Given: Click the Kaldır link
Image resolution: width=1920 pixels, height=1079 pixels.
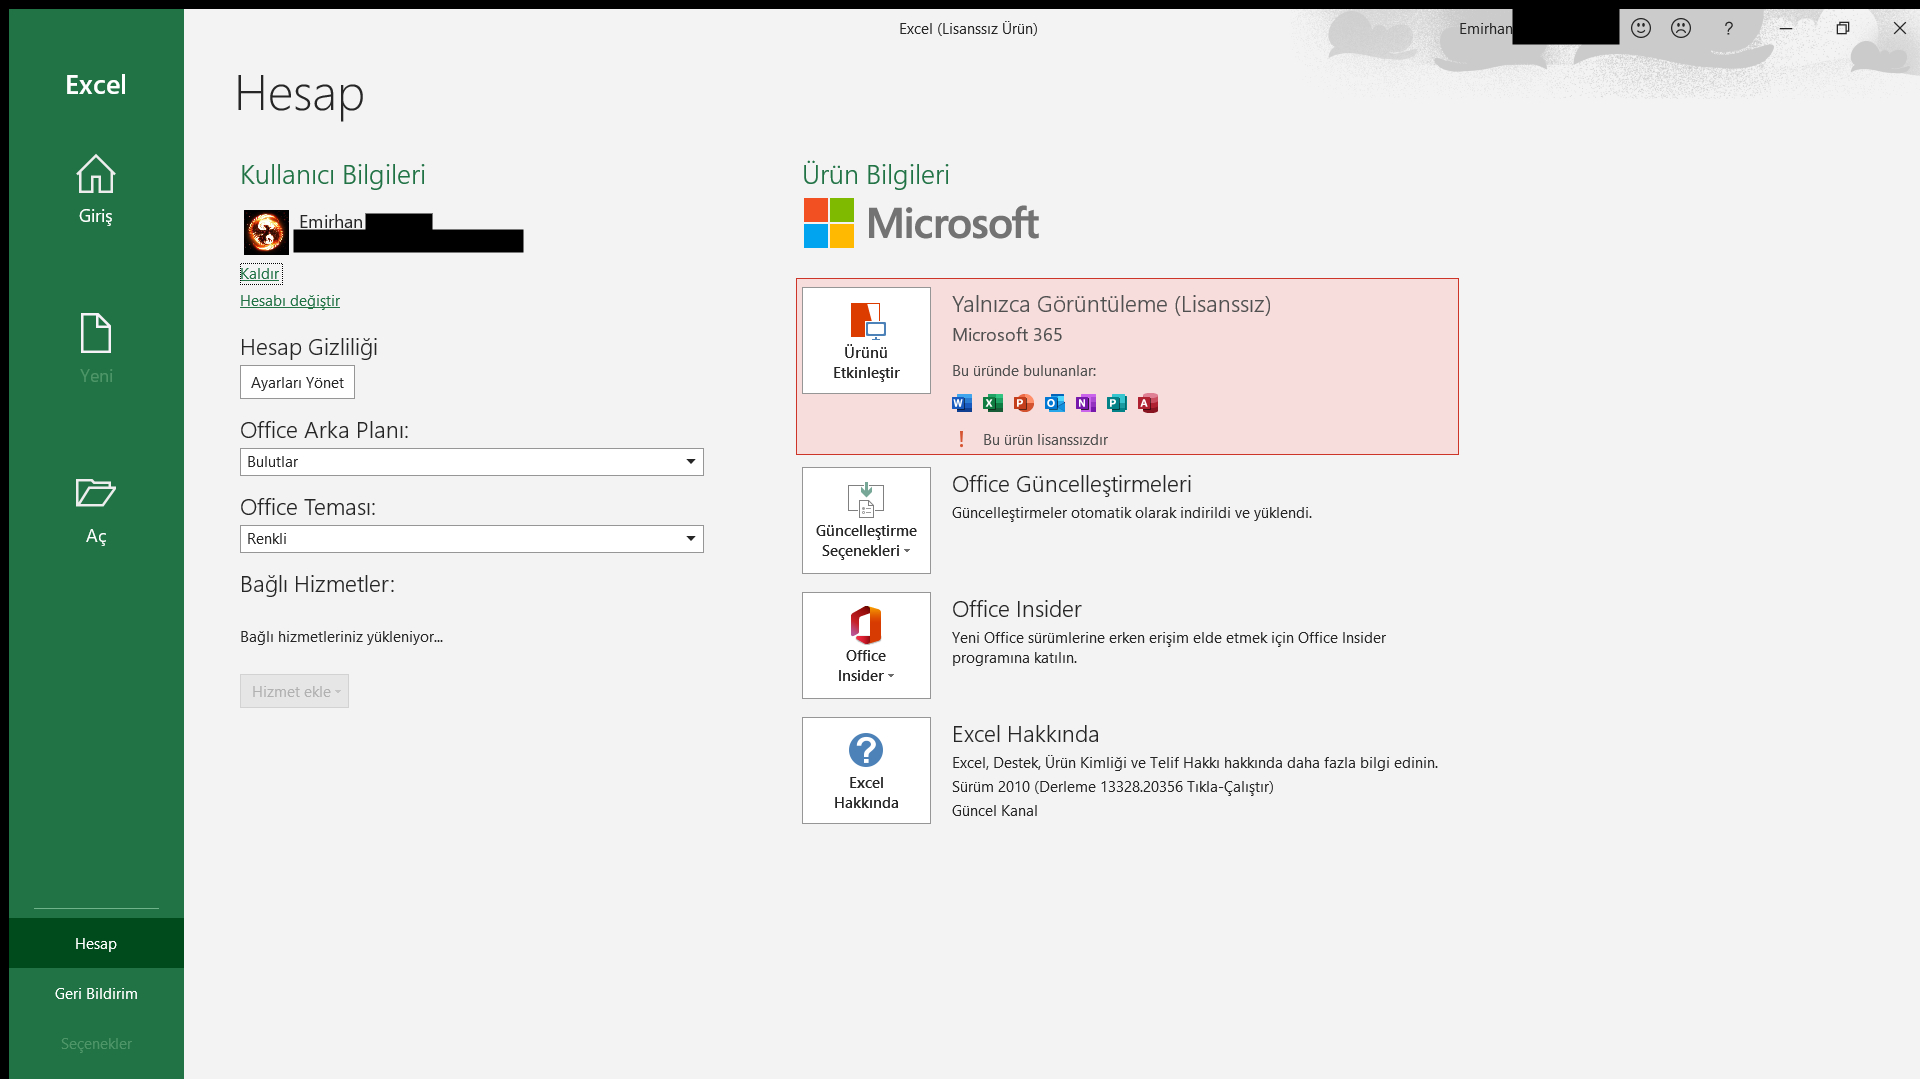Looking at the screenshot, I should click(260, 274).
